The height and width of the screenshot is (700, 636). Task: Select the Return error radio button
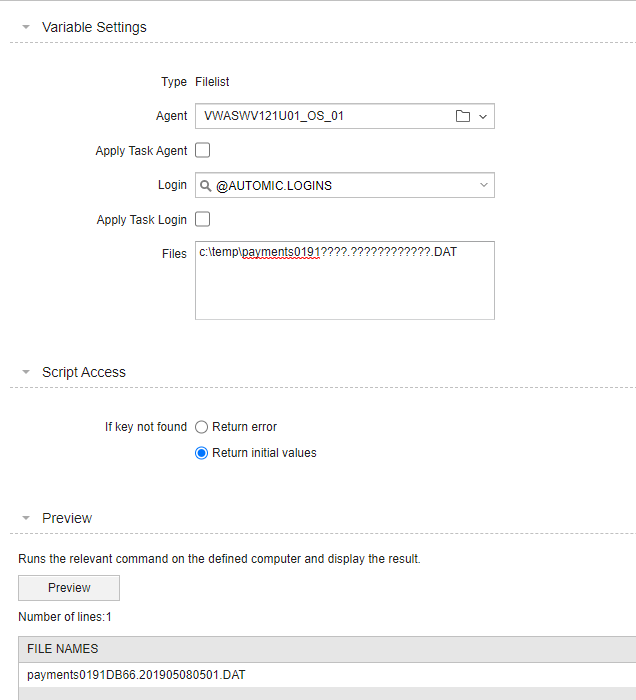[x=202, y=427]
